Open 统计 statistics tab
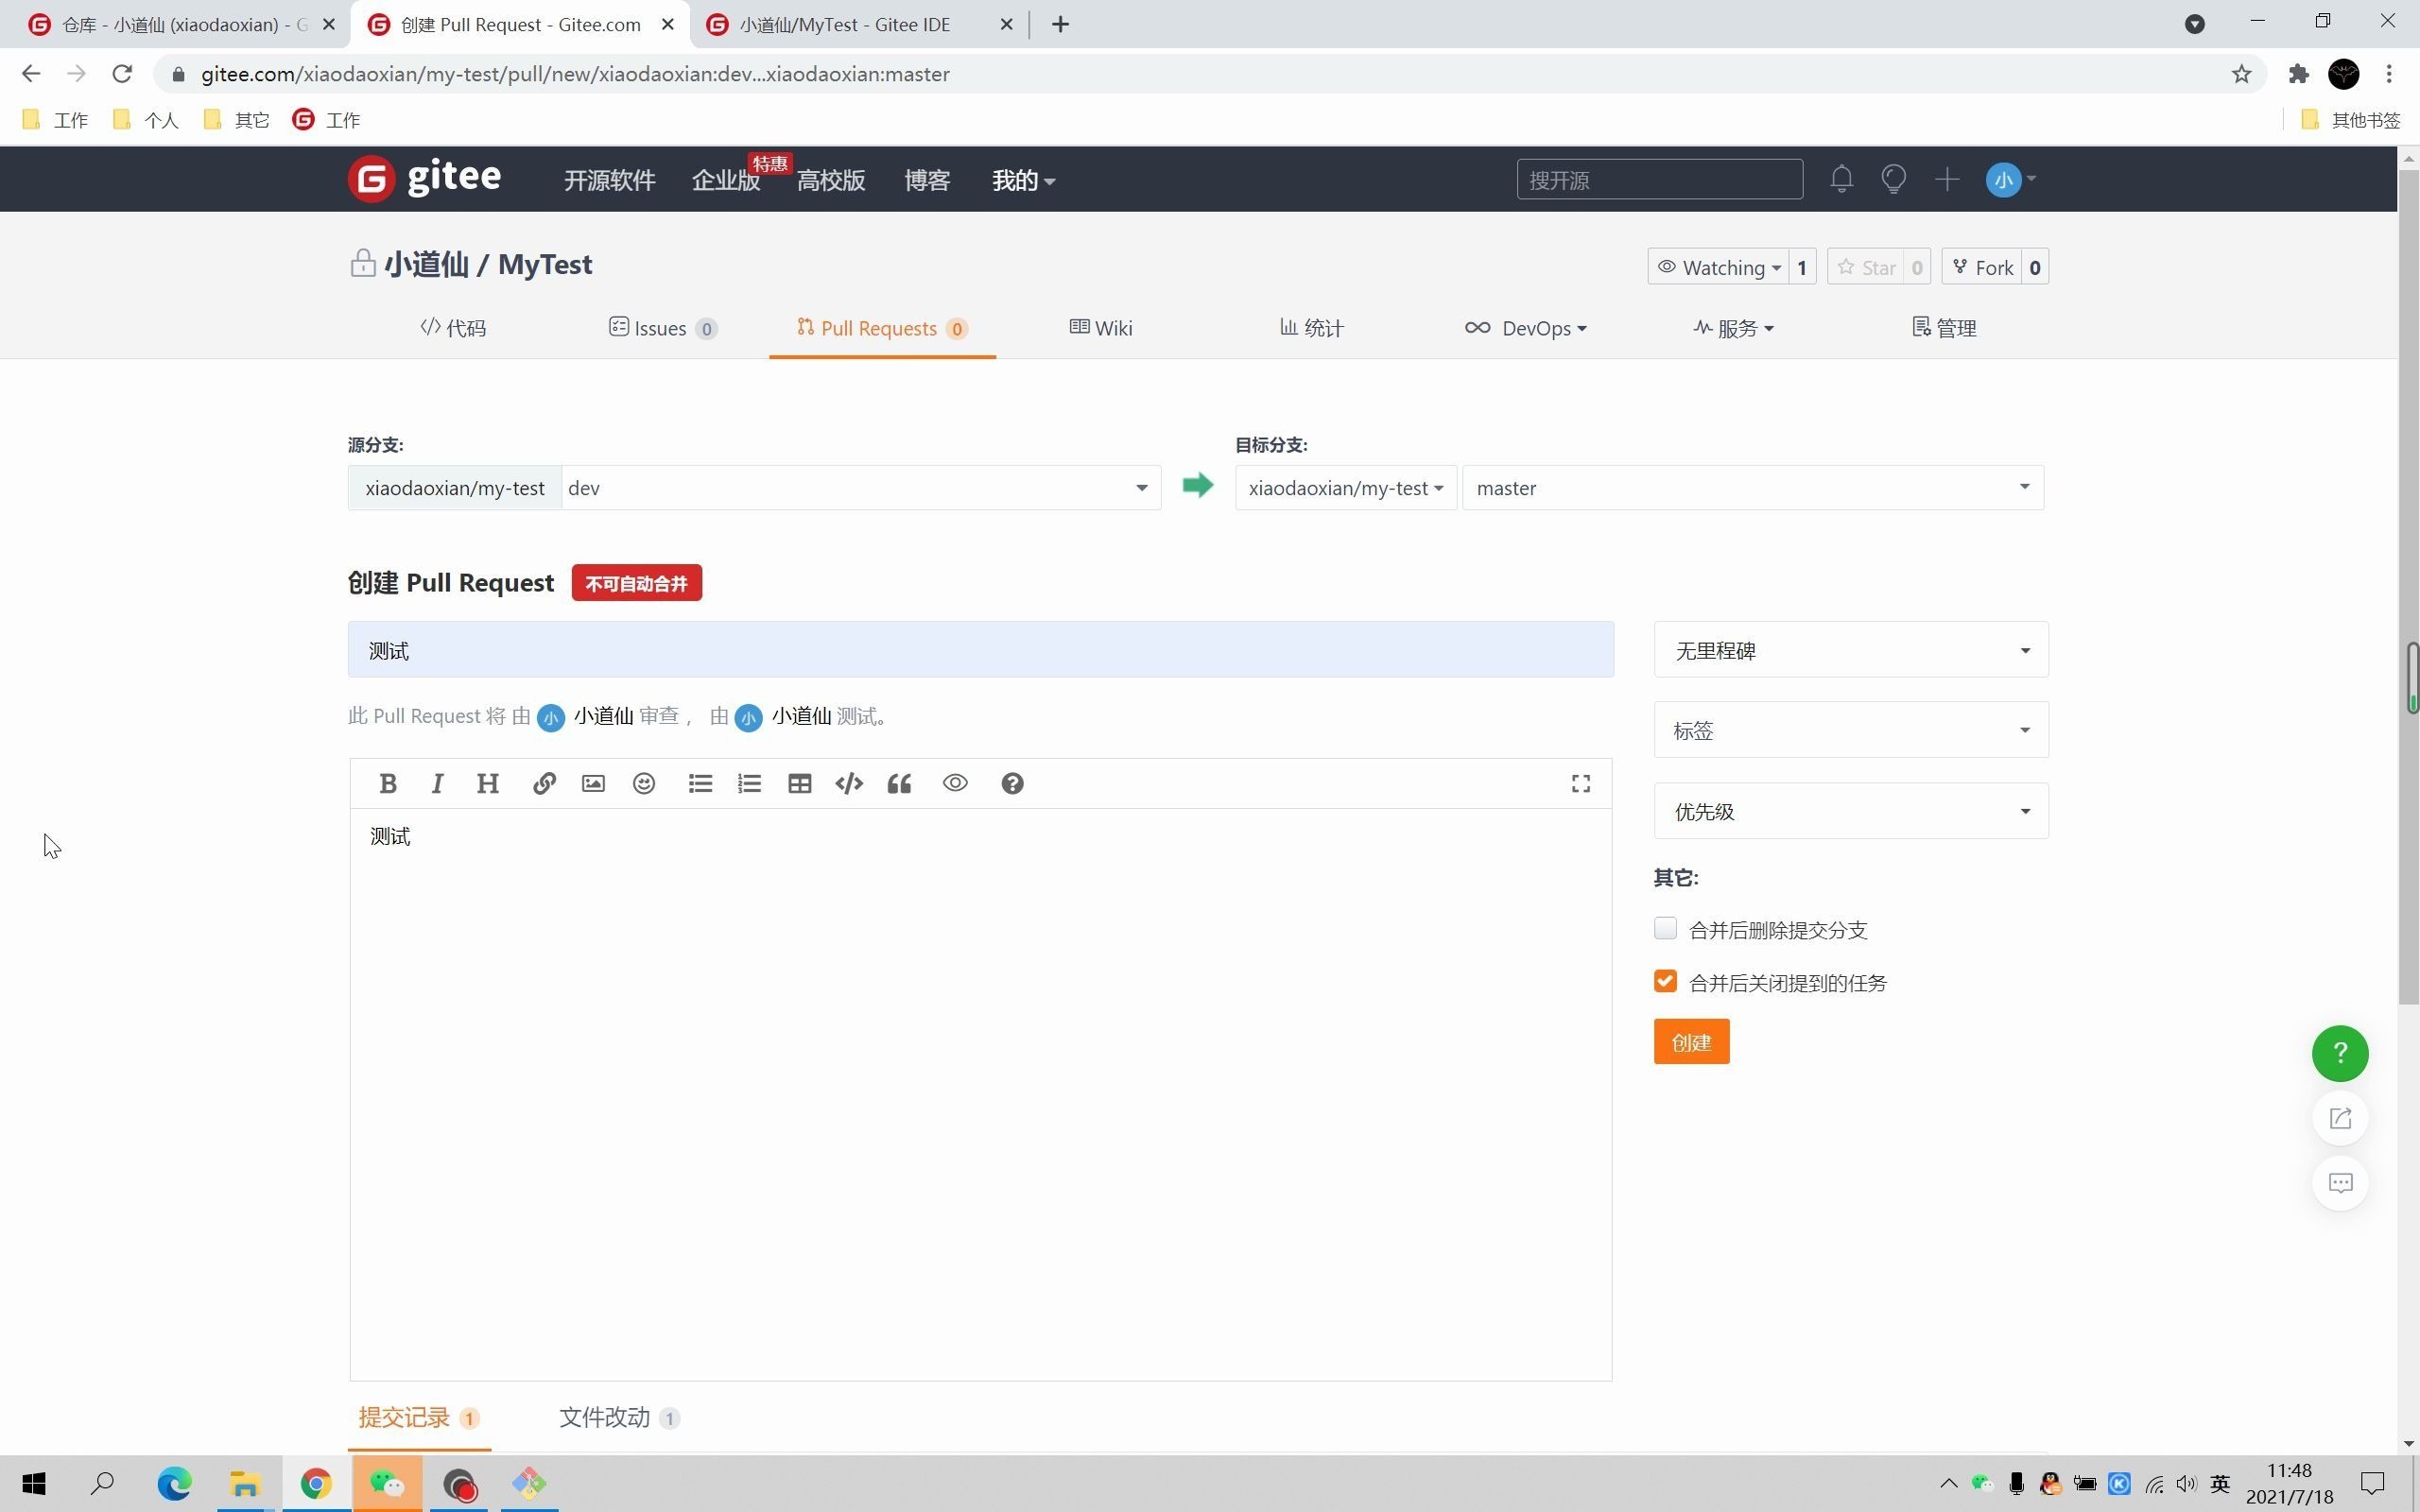Viewport: 2420px width, 1512px height. click(x=1311, y=328)
